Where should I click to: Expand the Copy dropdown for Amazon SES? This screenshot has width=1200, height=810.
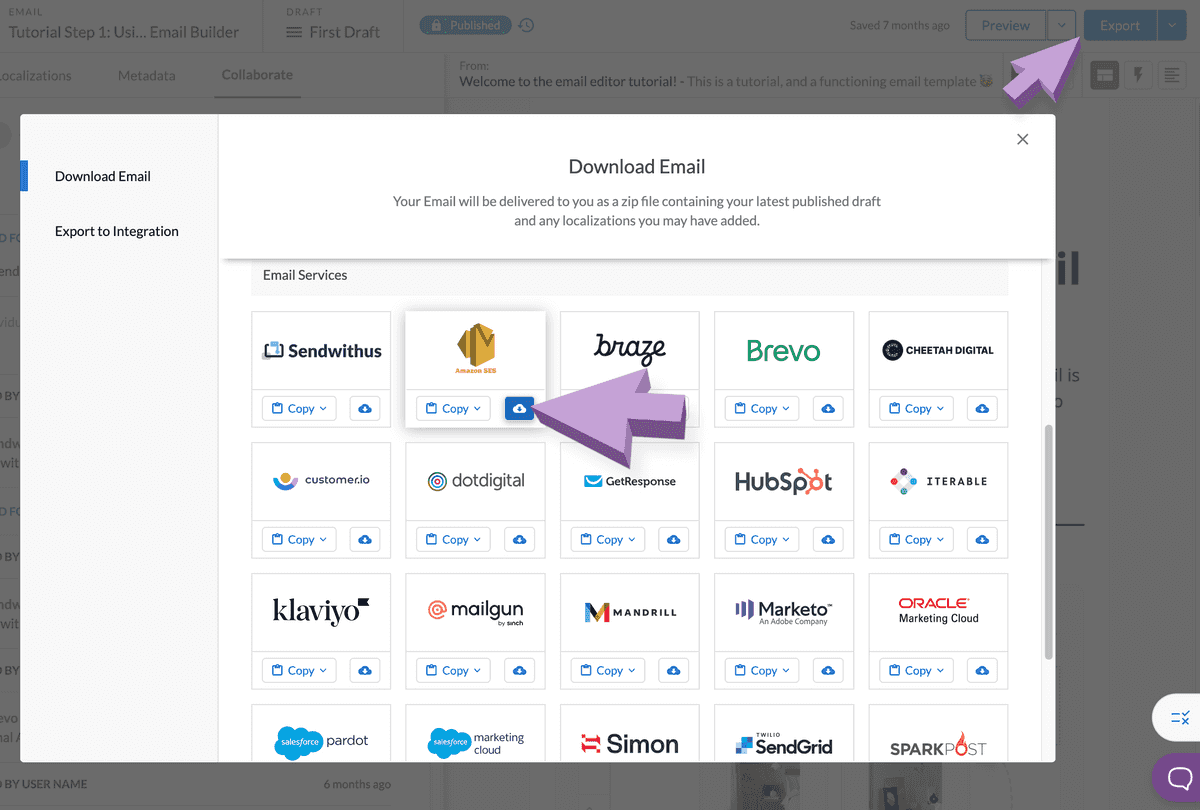454,408
